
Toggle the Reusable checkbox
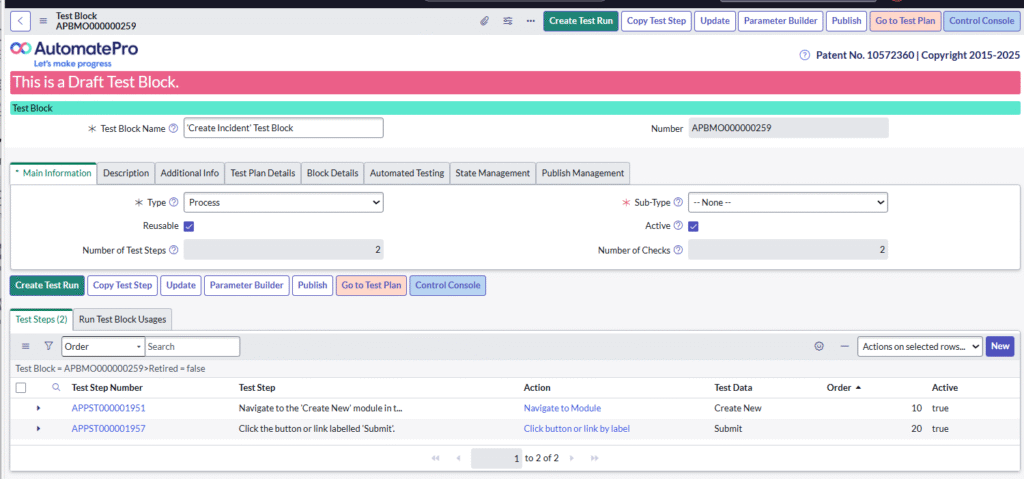189,226
